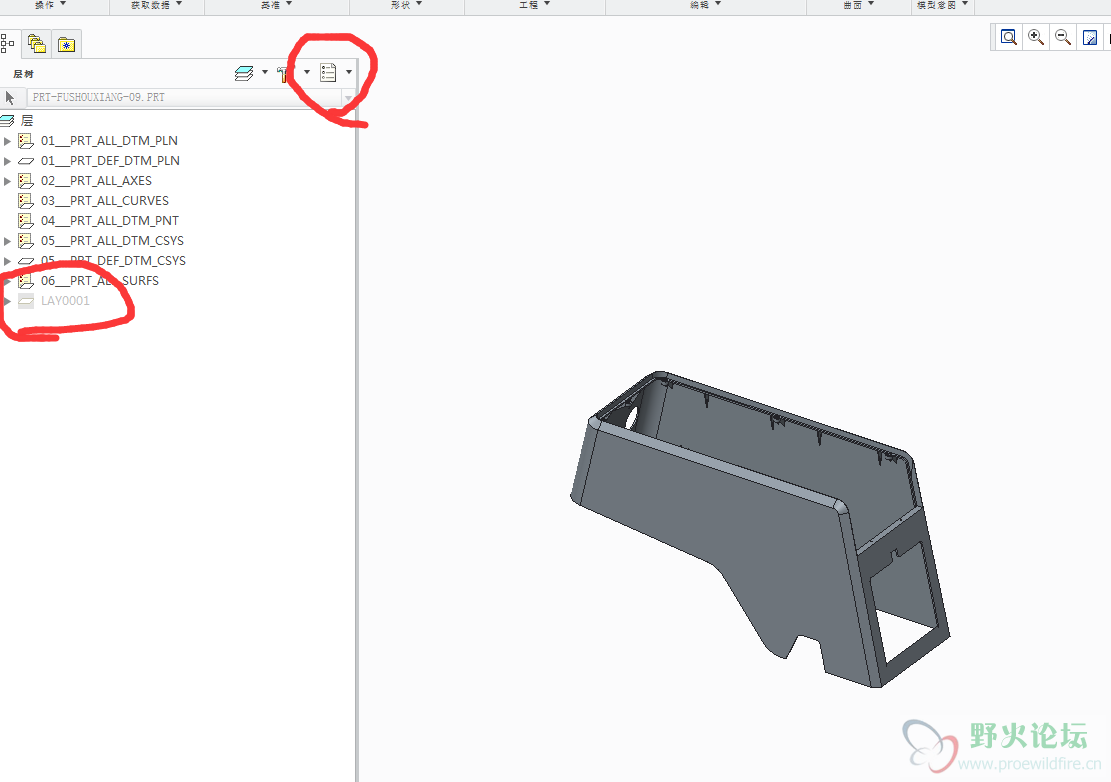1111x782 pixels.
Task: Click the layer icon of 04__PRT_ALL_DTM_PNT
Action: 26,220
